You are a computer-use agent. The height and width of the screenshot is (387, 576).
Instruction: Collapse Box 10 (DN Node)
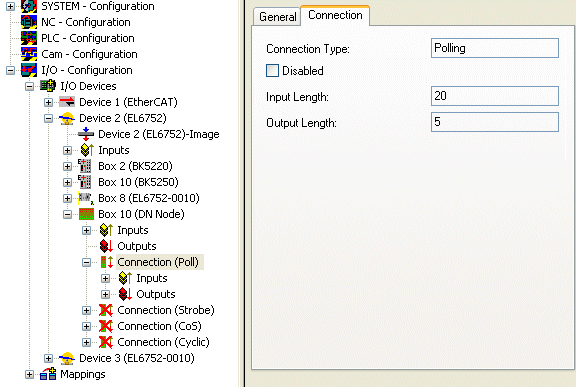click(x=67, y=214)
